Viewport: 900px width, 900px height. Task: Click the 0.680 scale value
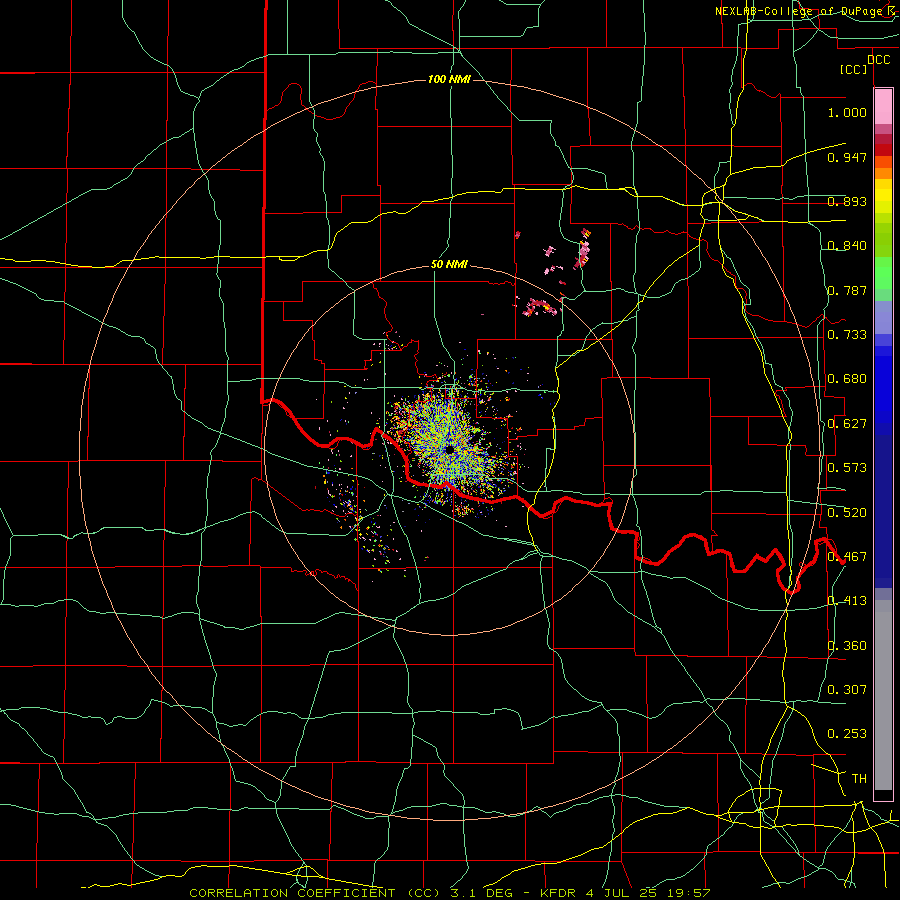(x=847, y=379)
